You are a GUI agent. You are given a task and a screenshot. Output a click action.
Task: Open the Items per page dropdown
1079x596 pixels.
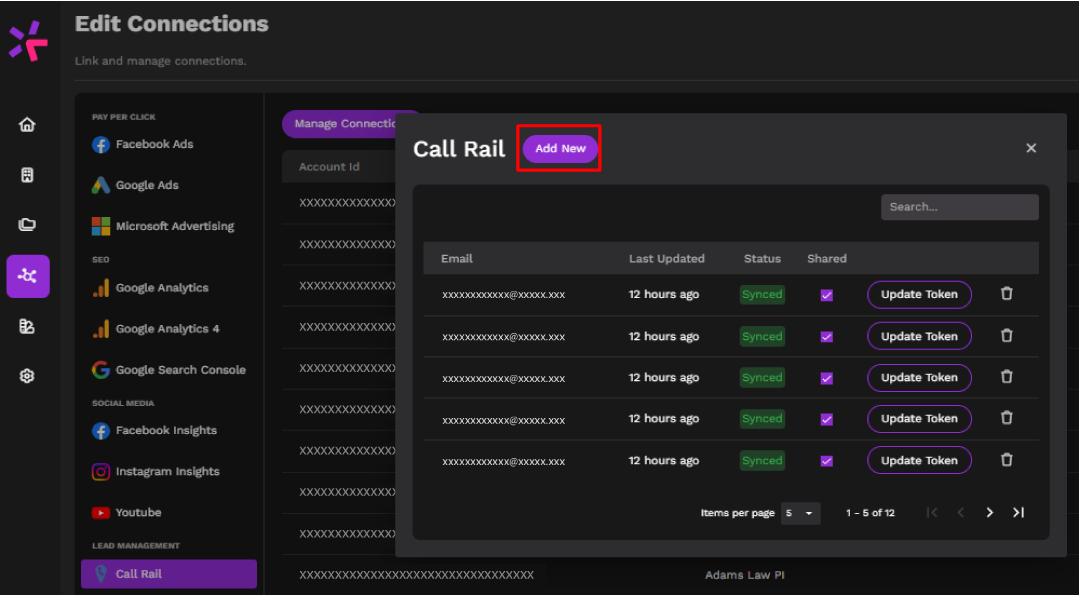[x=800, y=513]
